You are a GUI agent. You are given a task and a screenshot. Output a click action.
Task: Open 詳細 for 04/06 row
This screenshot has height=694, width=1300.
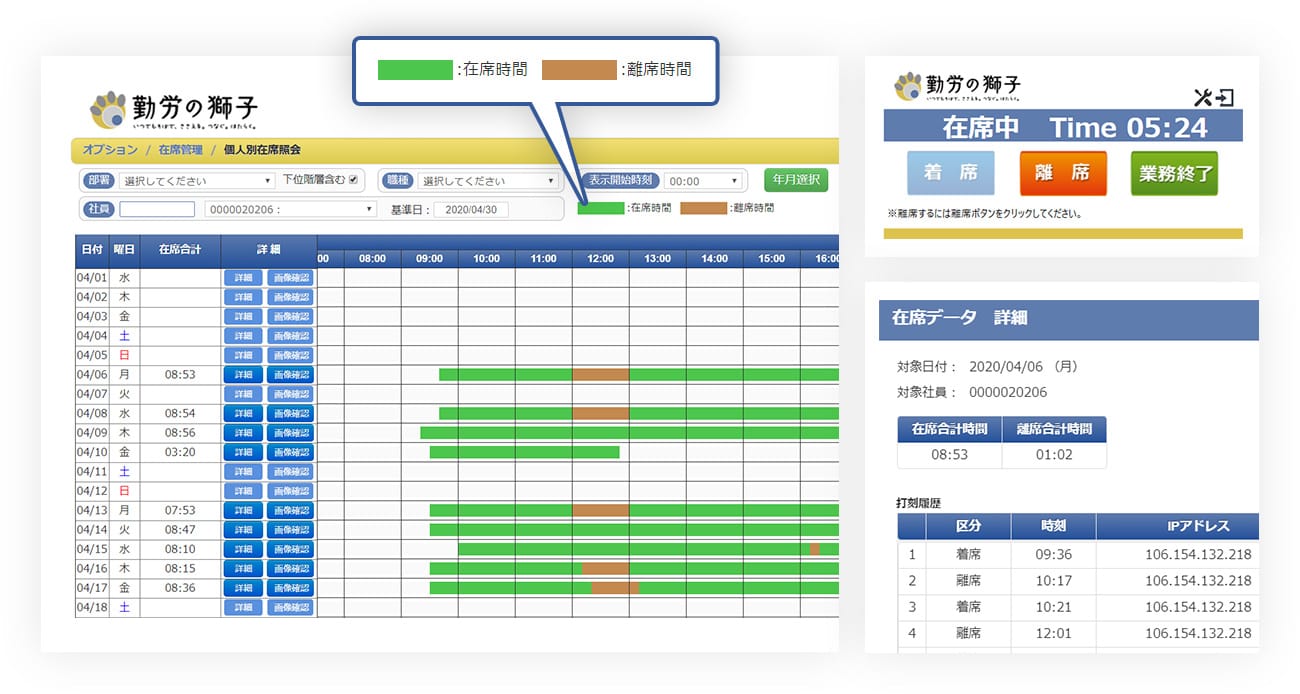click(x=243, y=375)
